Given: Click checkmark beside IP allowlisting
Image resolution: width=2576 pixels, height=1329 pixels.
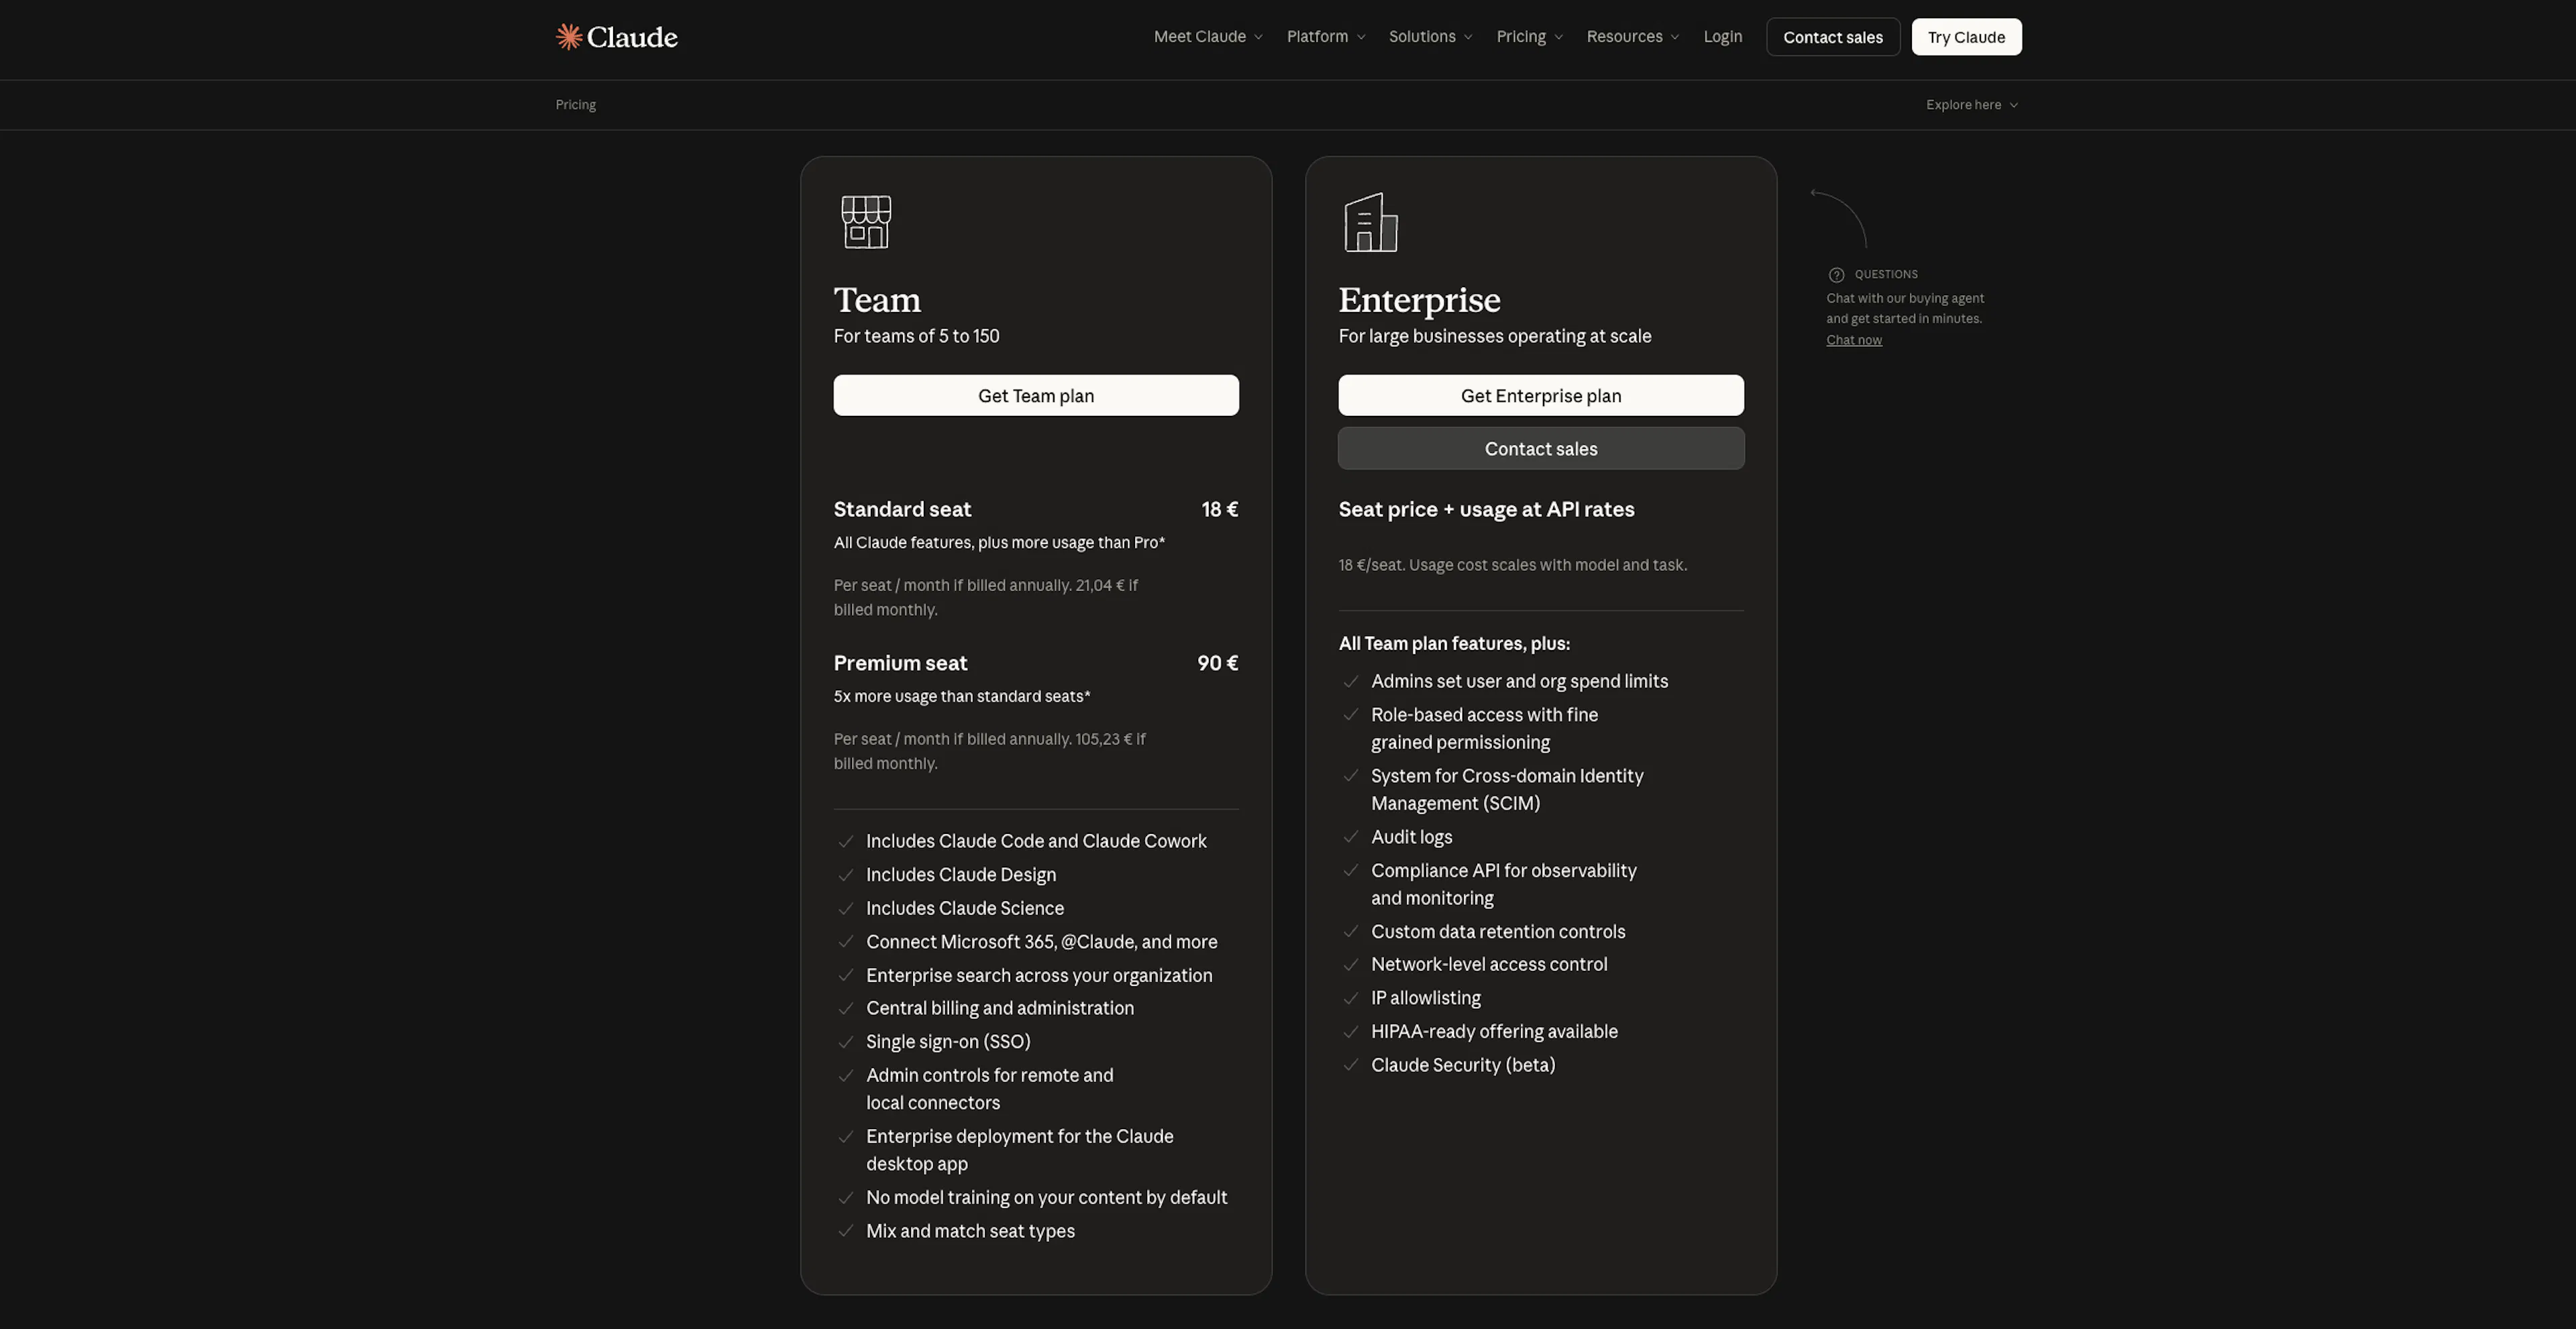Looking at the screenshot, I should point(1351,998).
